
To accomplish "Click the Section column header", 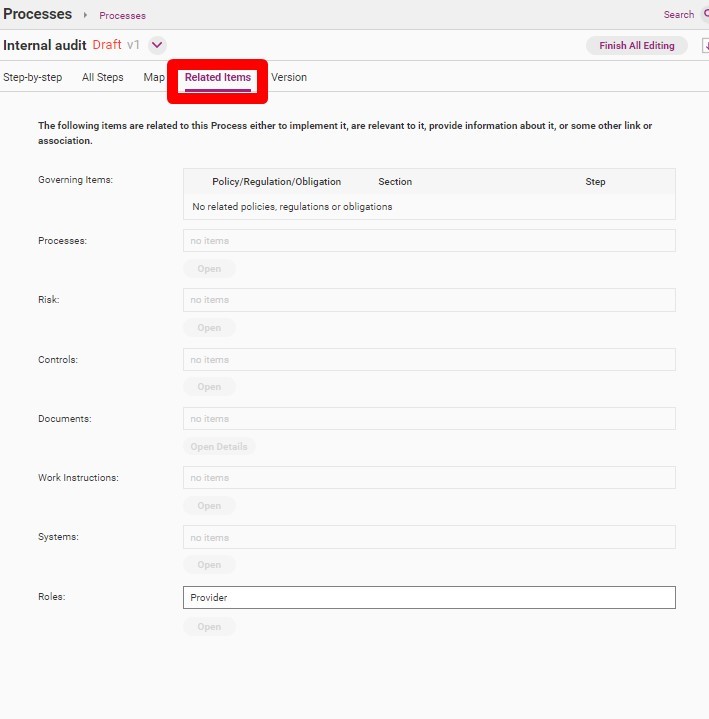I will pos(395,182).
